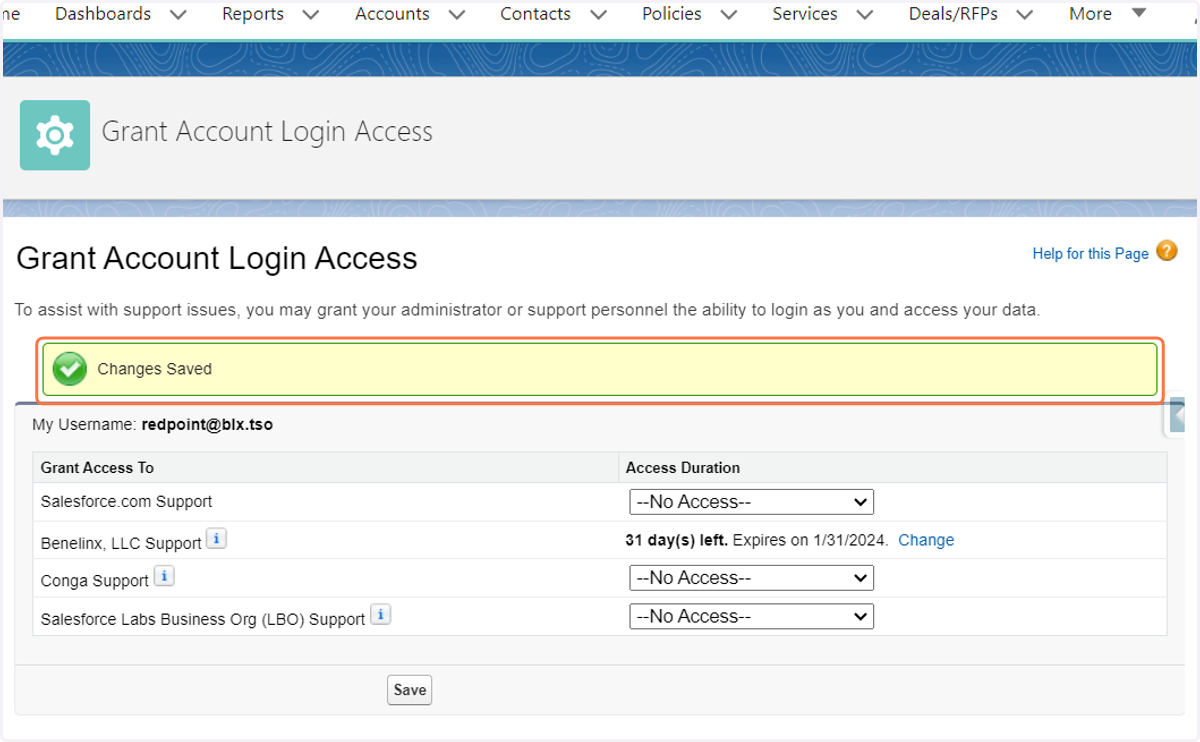Expand the Dashboards tab arrow
The width and height of the screenshot is (1200, 742).
[178, 15]
